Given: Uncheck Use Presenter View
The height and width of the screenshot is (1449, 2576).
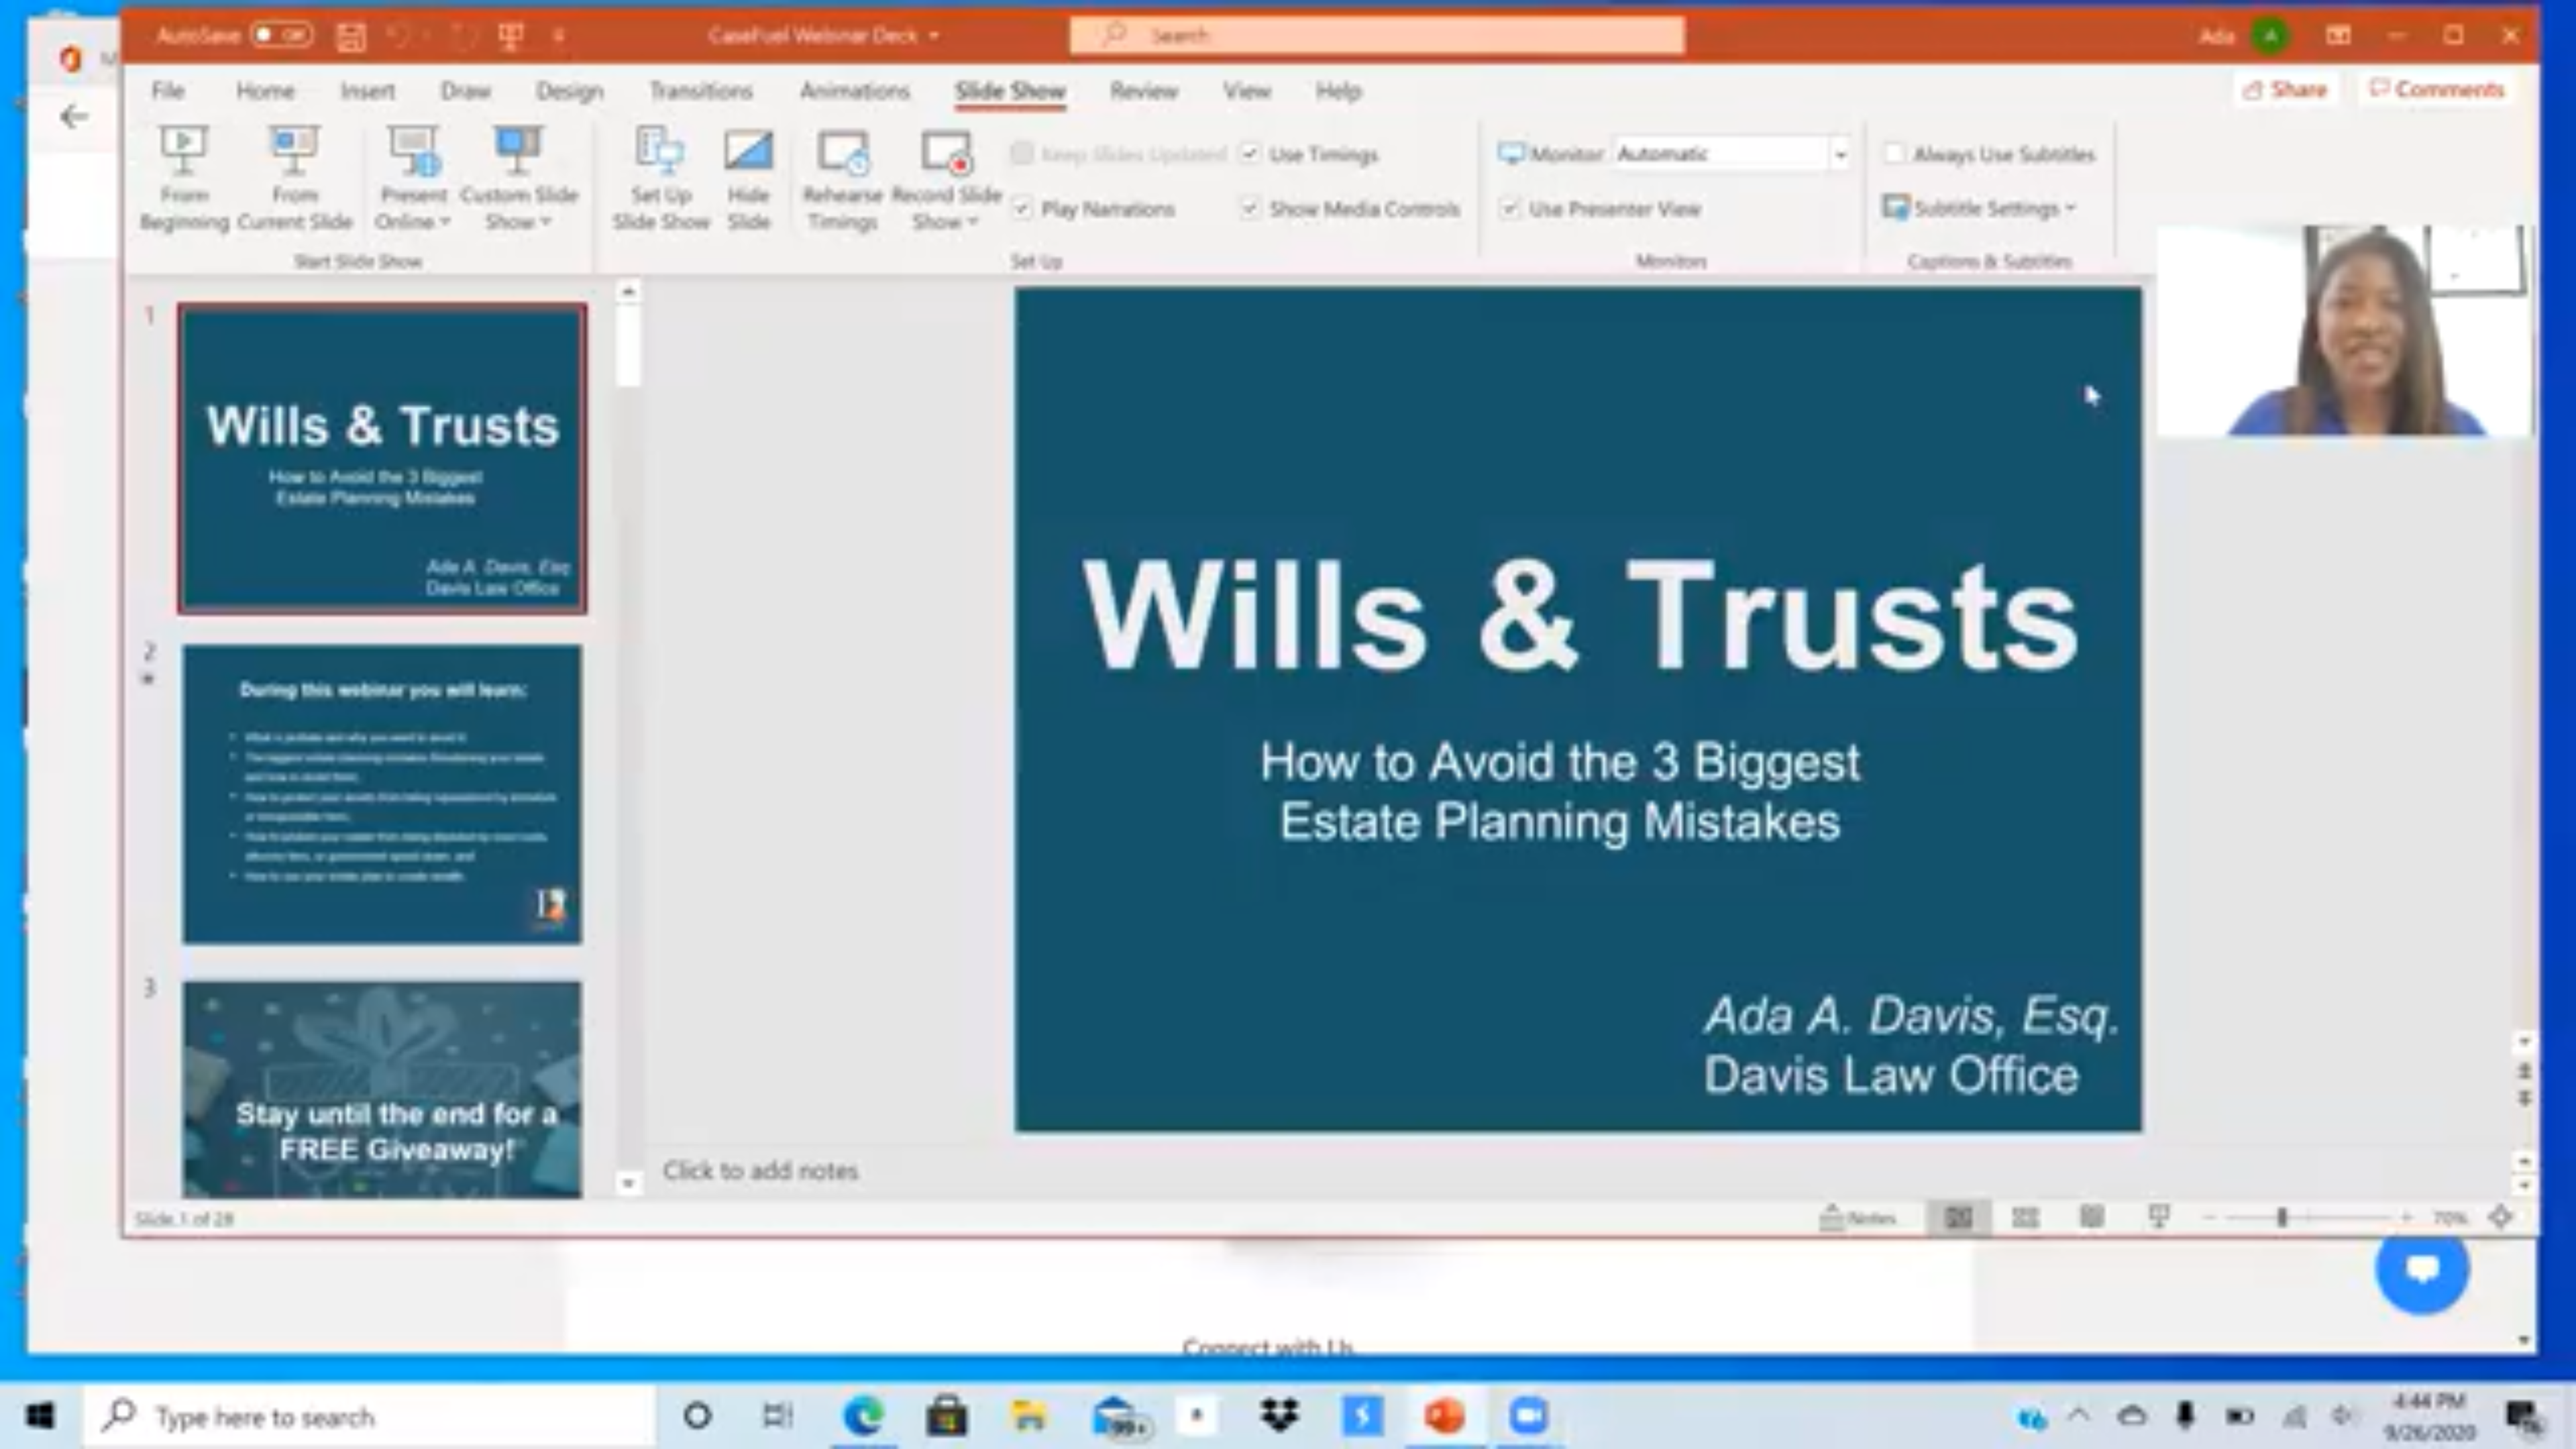Looking at the screenshot, I should pyautogui.click(x=1509, y=209).
